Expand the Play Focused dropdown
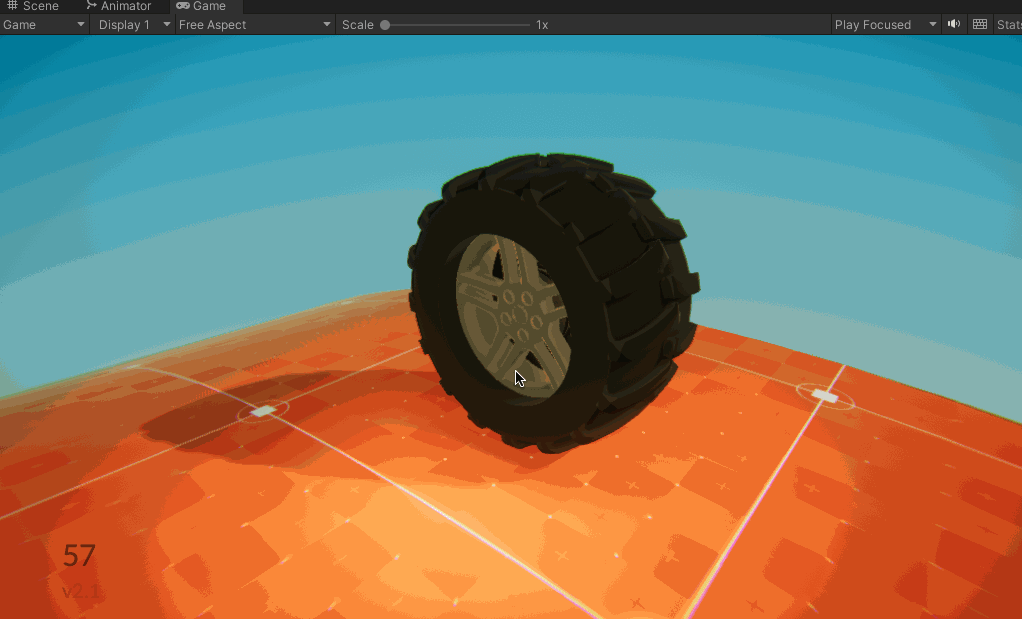The width and height of the screenshot is (1022, 619). (885, 24)
